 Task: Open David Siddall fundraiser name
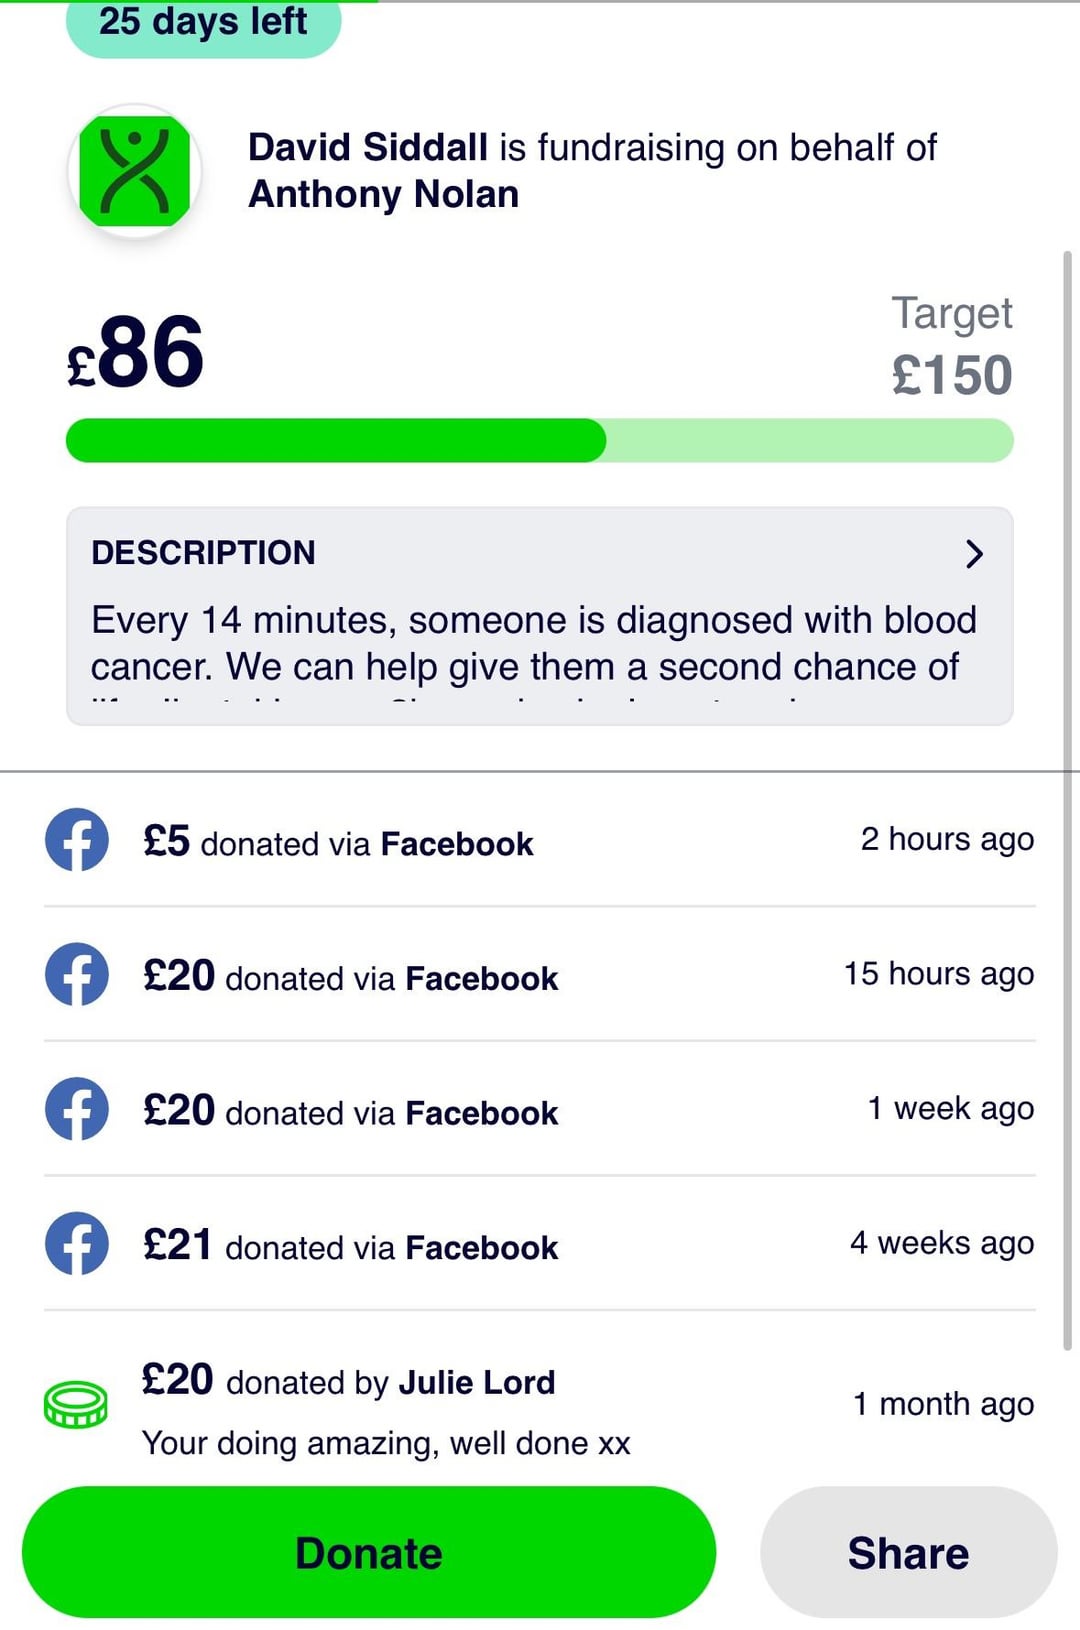coord(368,148)
